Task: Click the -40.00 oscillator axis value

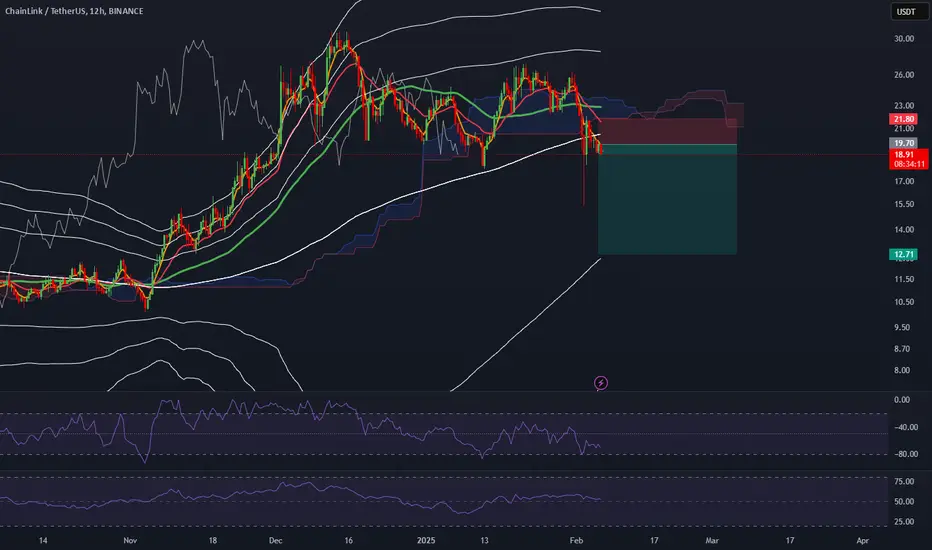Action: click(x=905, y=427)
